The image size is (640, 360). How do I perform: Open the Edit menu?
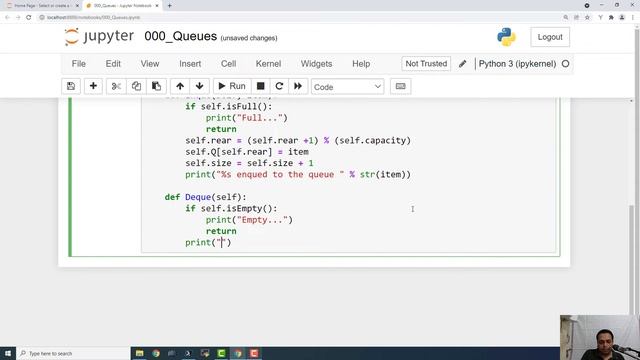113,64
